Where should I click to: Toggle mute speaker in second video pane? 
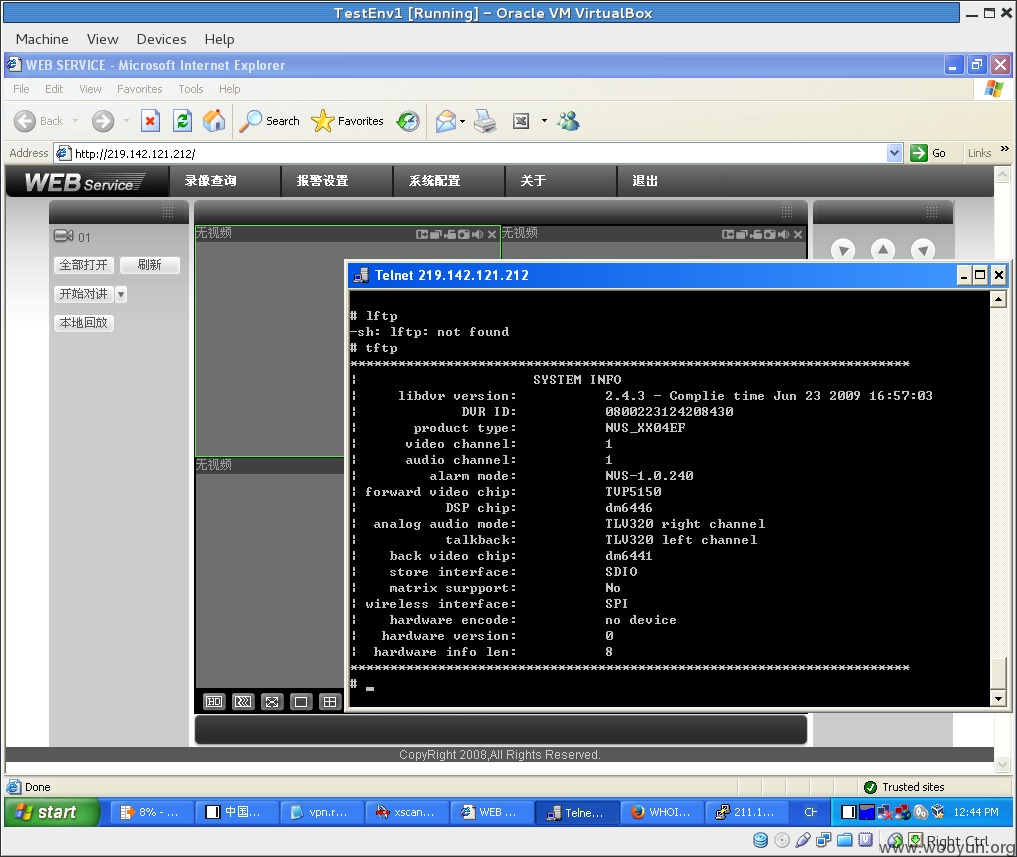[784, 234]
